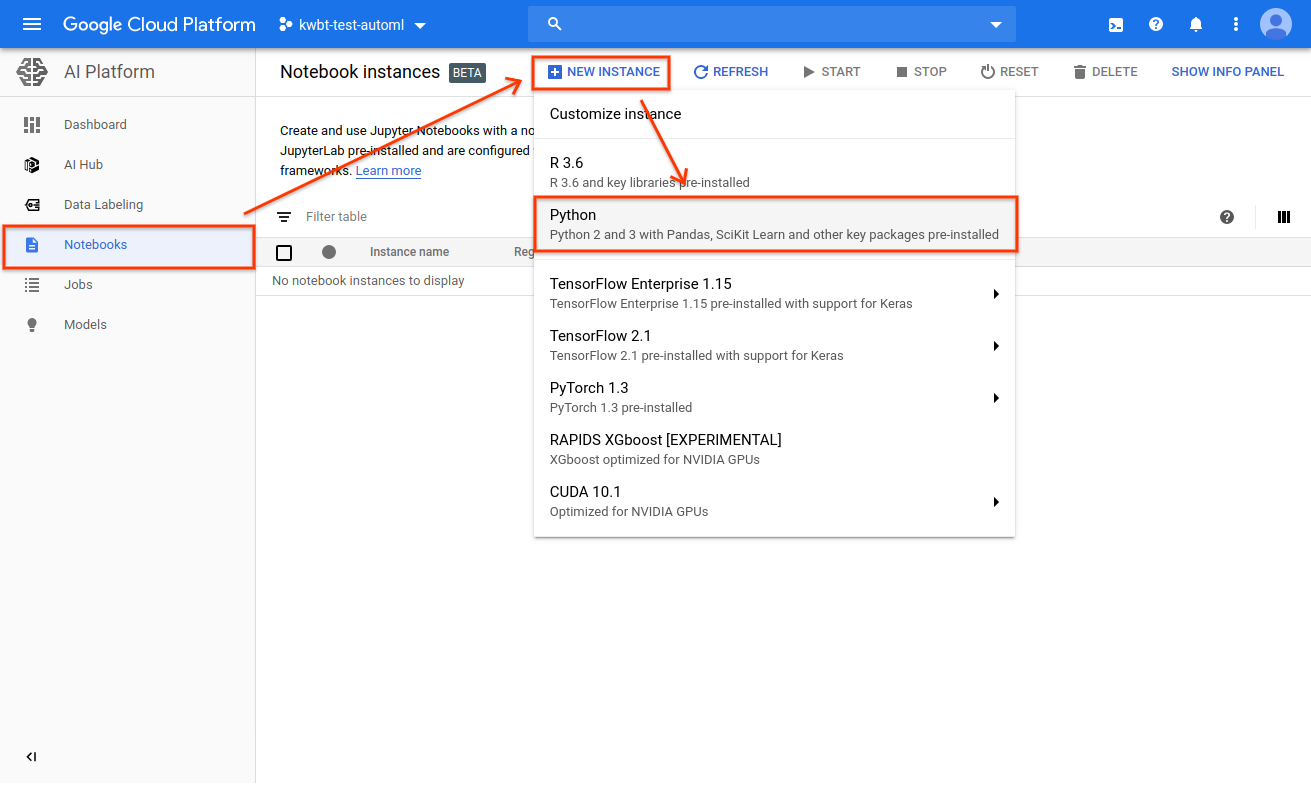This screenshot has width=1311, height=786.
Task: Expand the search bar dropdown arrow
Action: (x=995, y=25)
